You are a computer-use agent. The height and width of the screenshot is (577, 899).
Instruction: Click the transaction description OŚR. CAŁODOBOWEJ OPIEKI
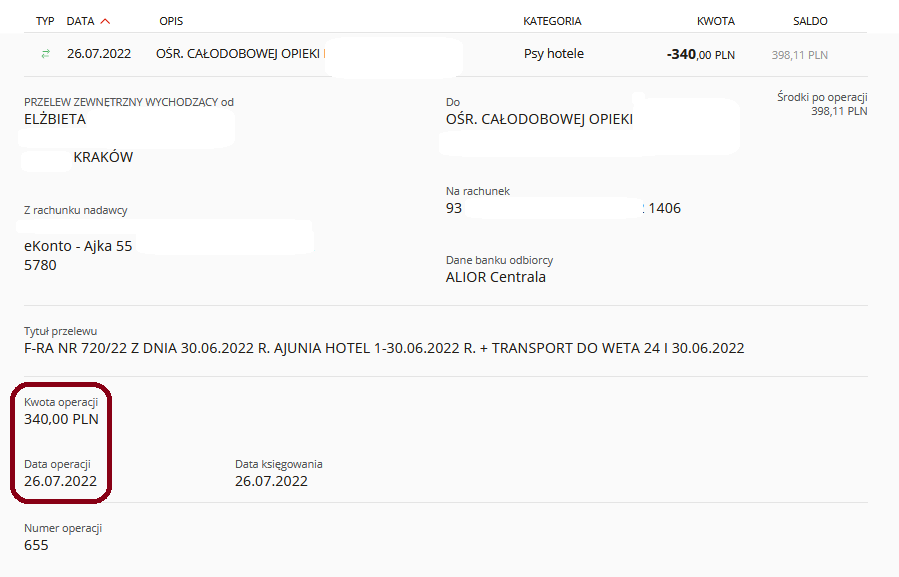pos(238,54)
